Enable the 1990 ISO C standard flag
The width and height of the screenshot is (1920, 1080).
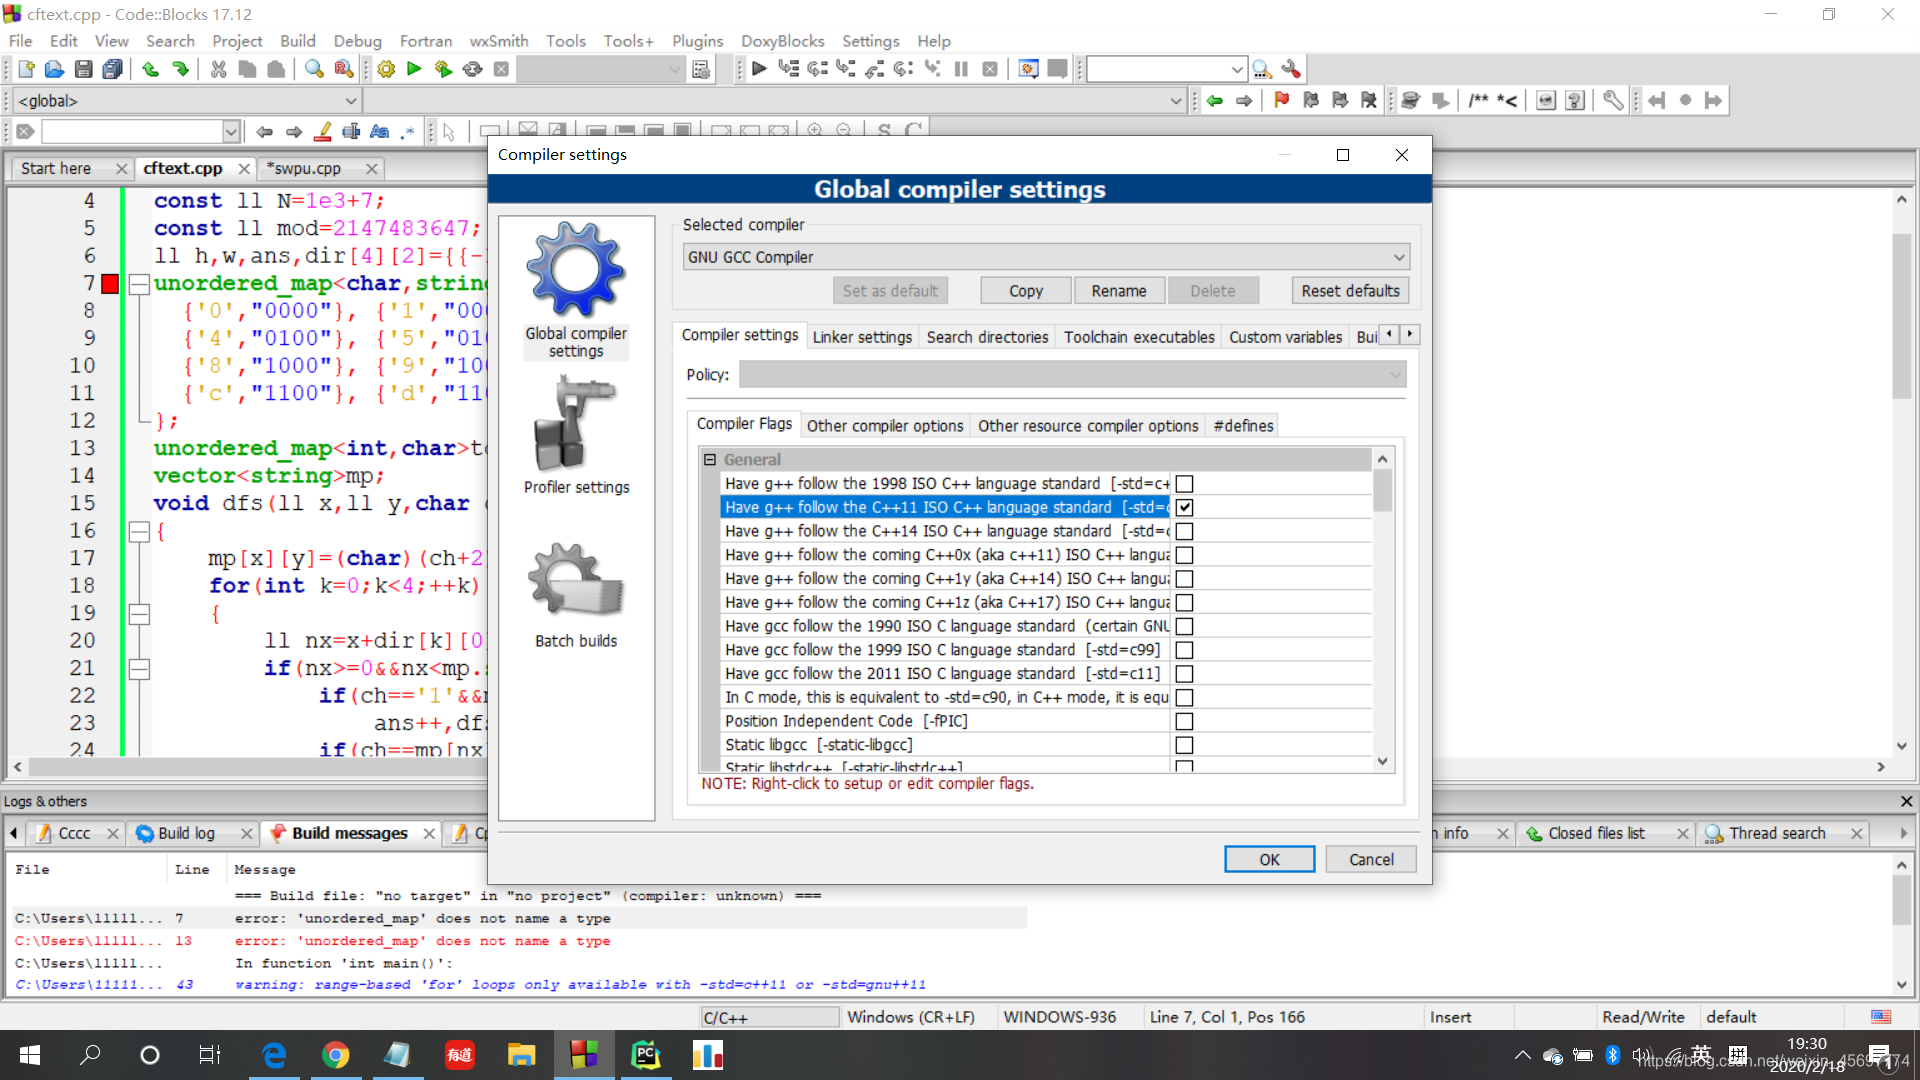click(x=1184, y=627)
